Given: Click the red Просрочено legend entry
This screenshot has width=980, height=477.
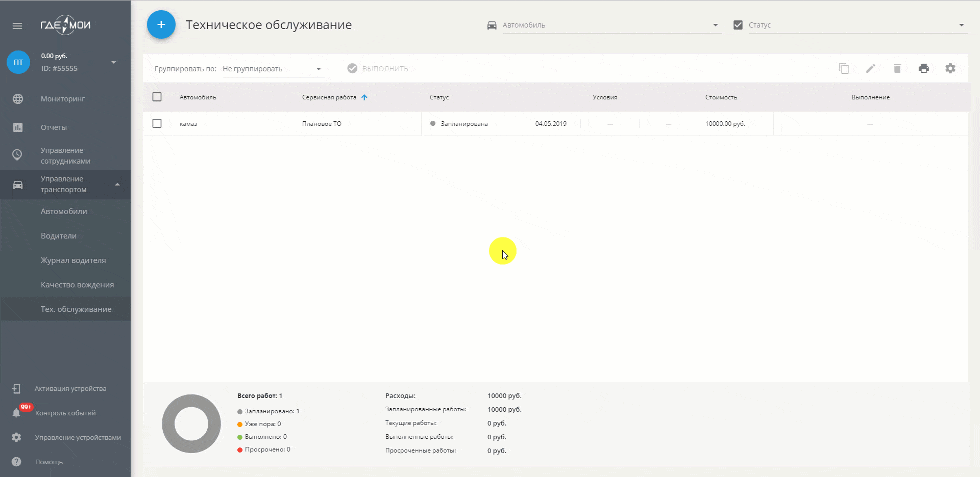Looking at the screenshot, I should tap(264, 449).
